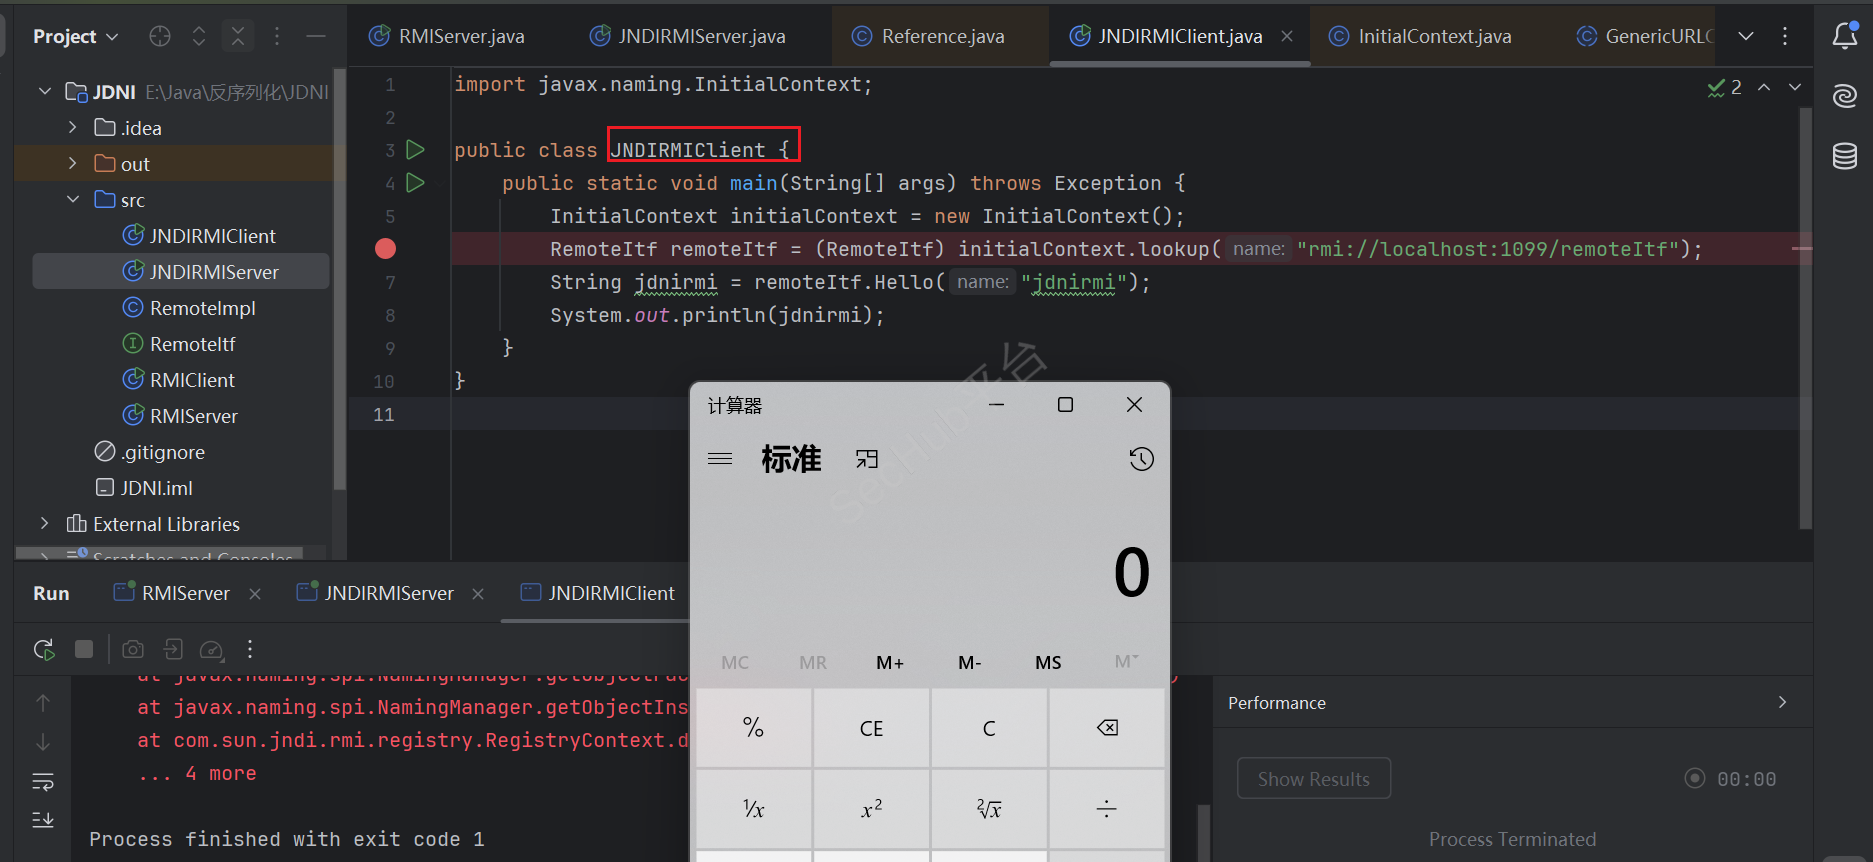
Task: Click the Show Results button
Action: [x=1313, y=779]
